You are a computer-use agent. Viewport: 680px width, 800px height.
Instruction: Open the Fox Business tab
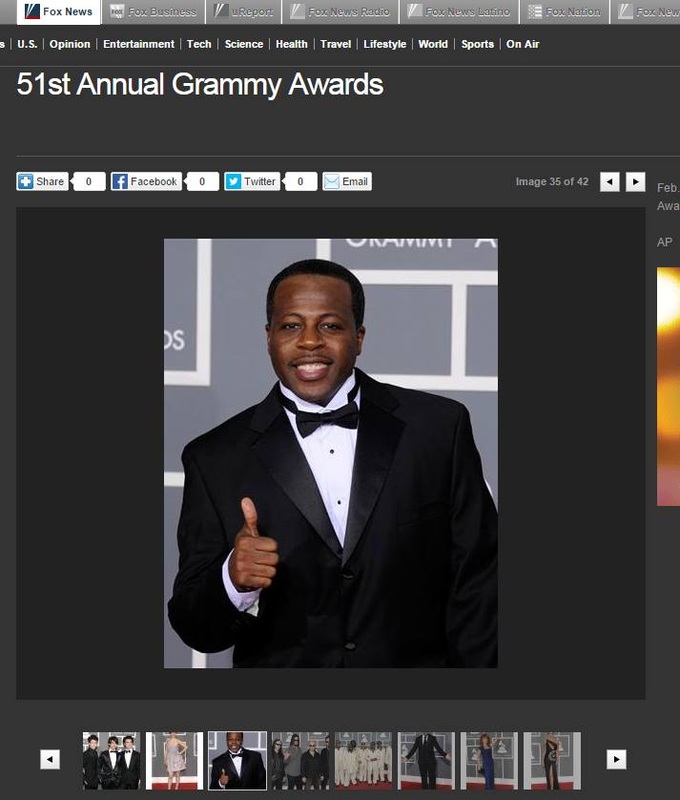click(x=154, y=12)
